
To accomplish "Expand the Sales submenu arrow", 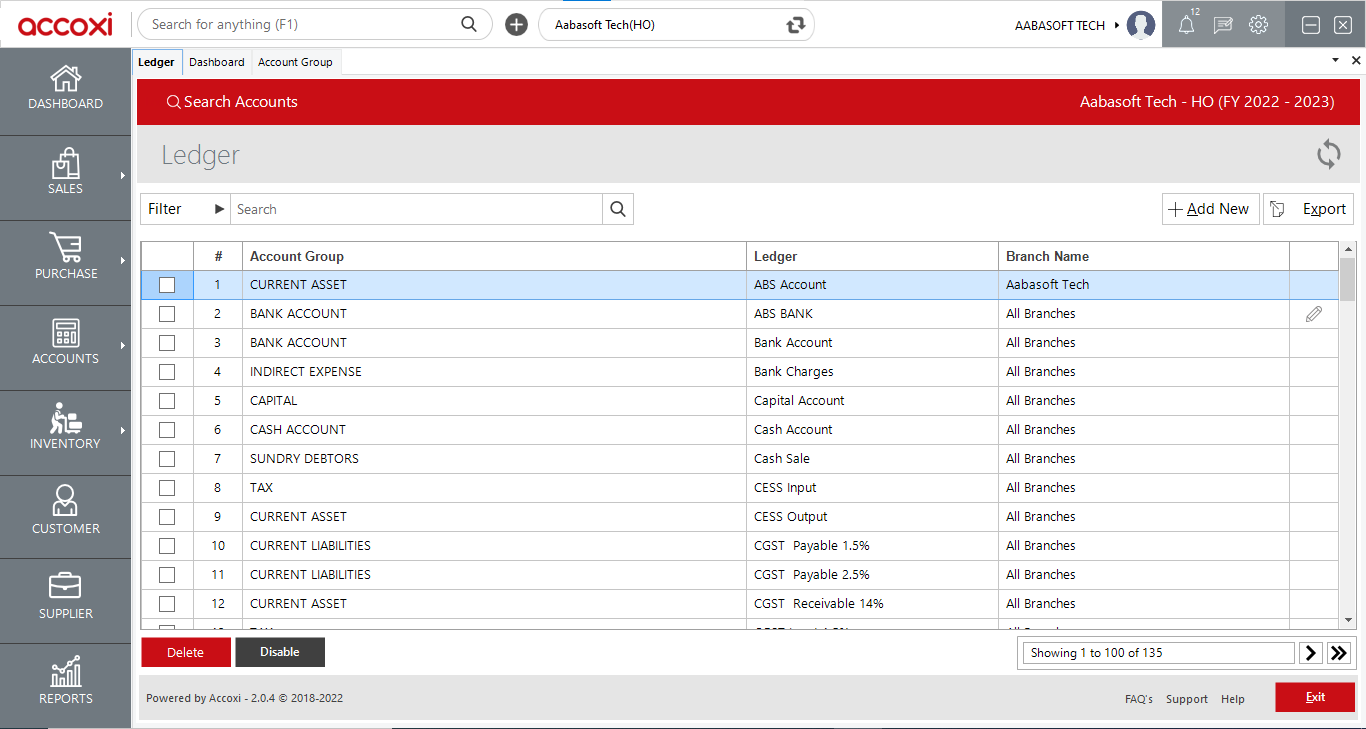I will pyautogui.click(x=123, y=175).
